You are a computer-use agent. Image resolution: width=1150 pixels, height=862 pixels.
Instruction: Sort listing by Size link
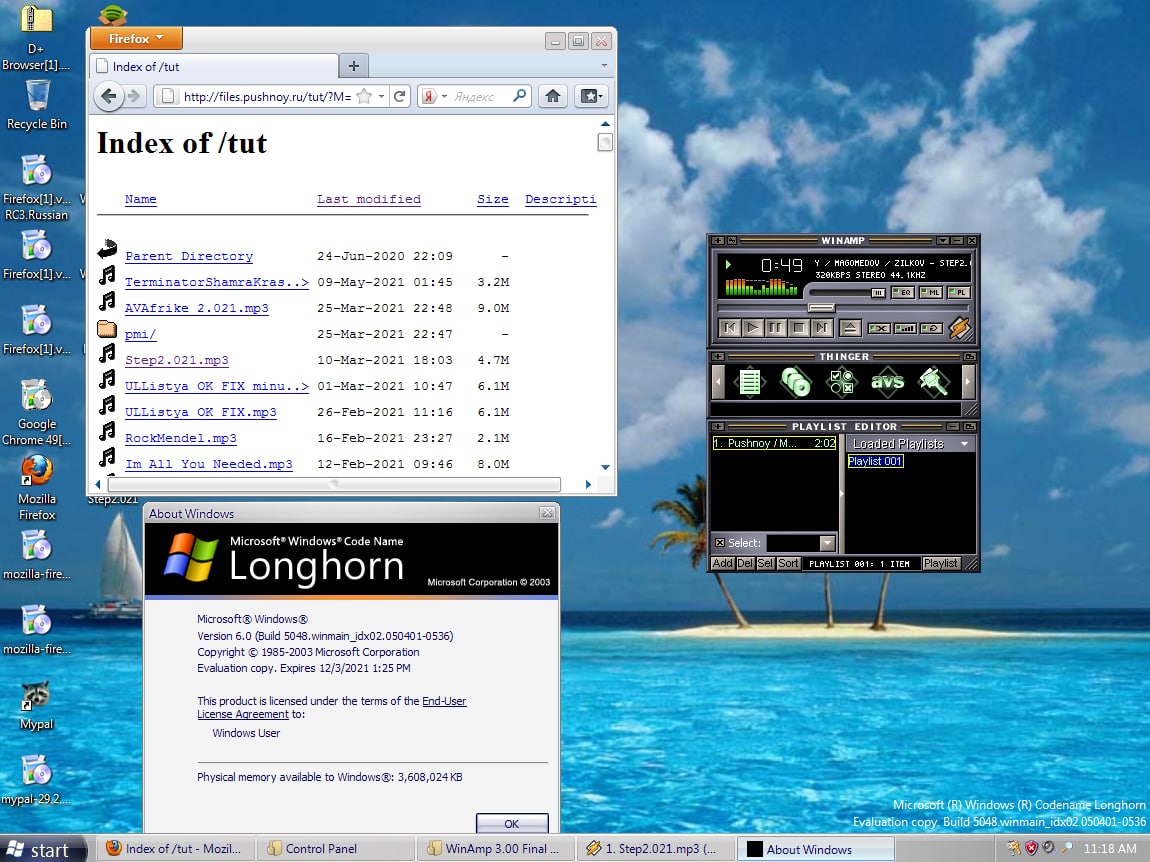coord(492,199)
